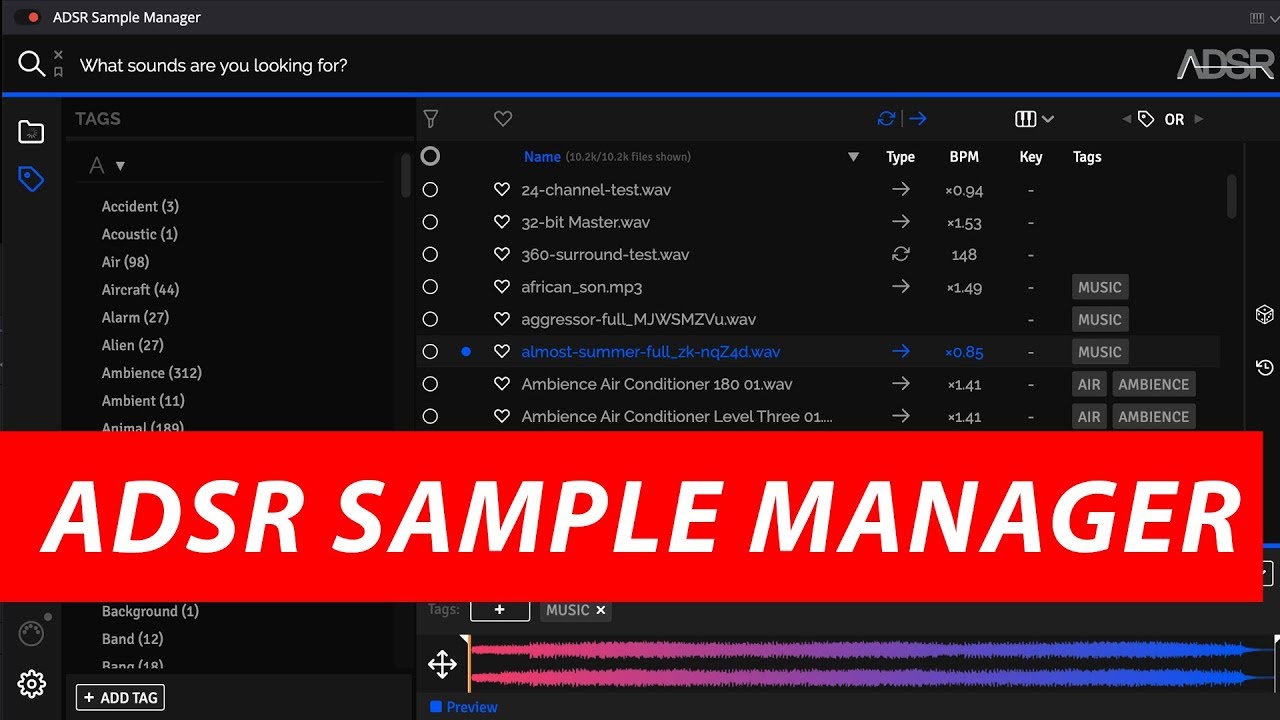Select file almost-summer-full_zk-nqZ4d.wav
This screenshot has width=1280, height=720.
[651, 352]
